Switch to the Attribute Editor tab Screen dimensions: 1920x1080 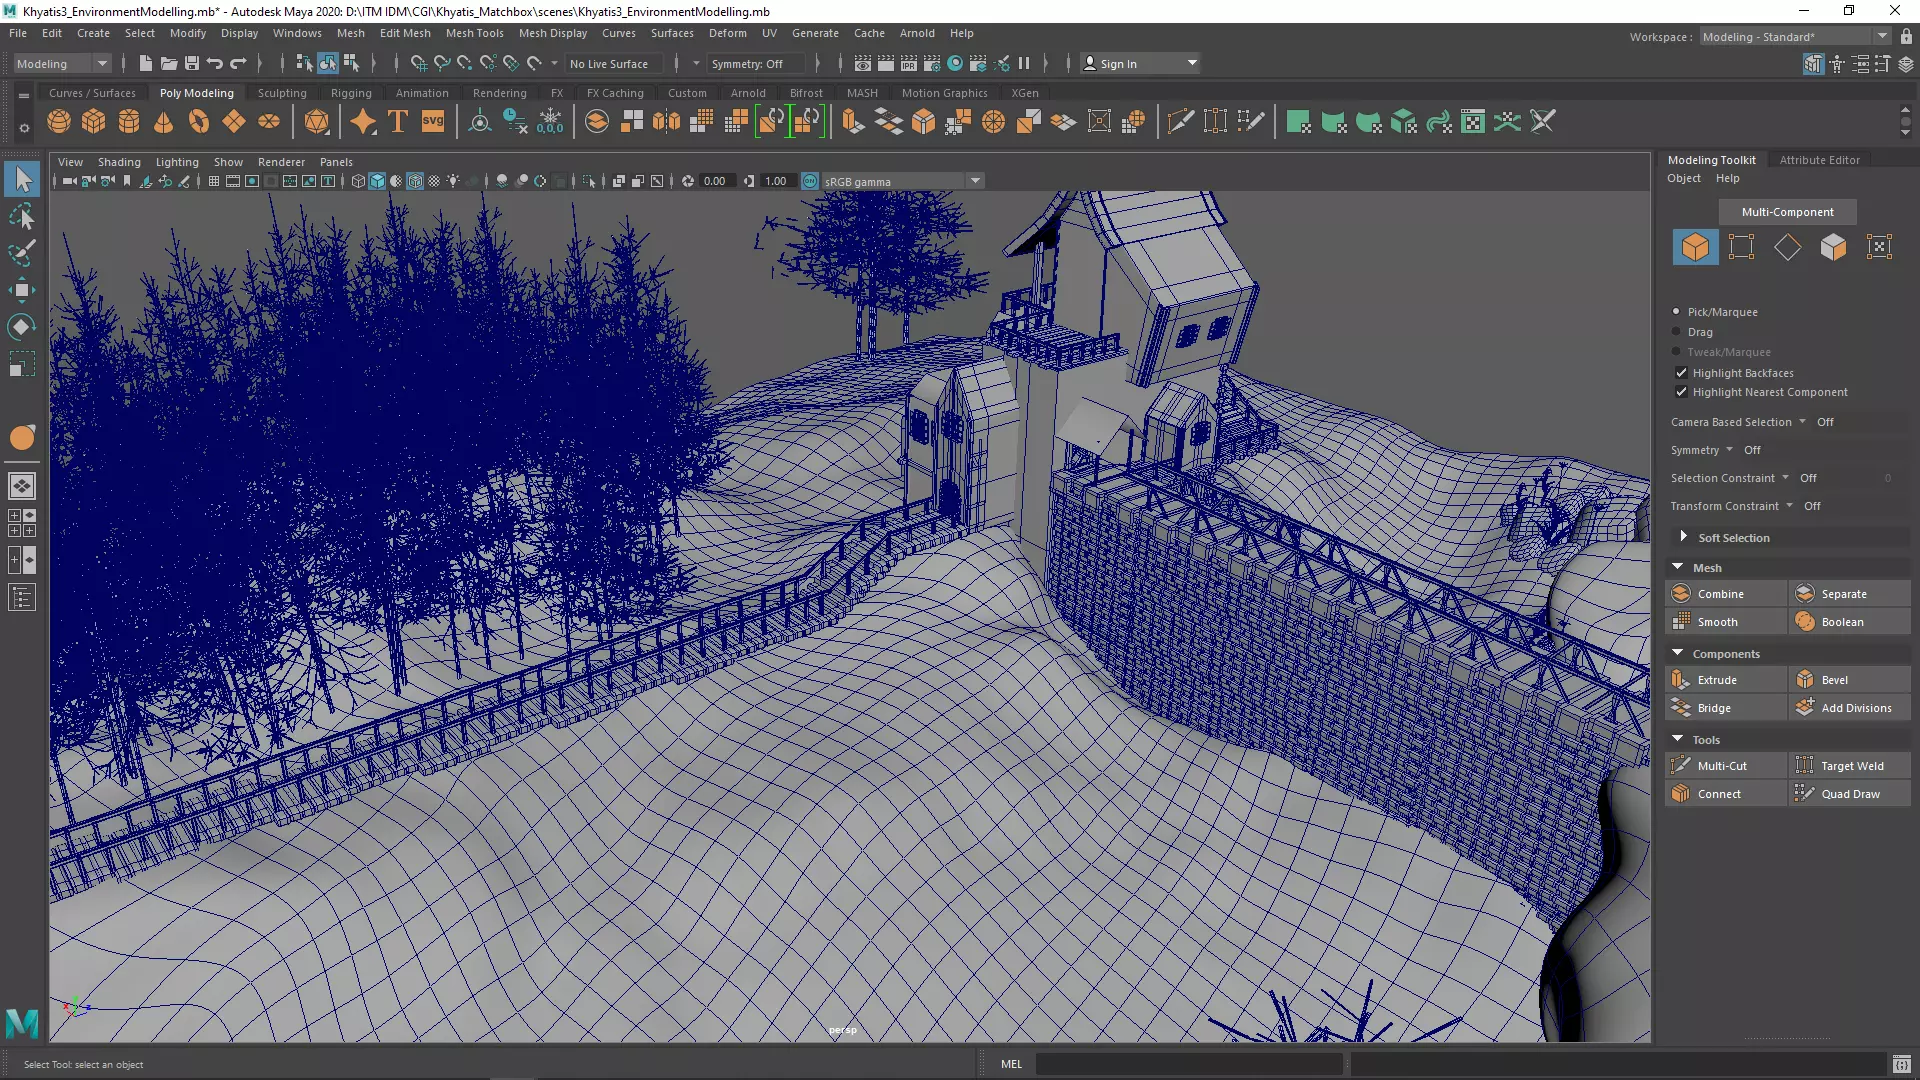[1819, 160]
